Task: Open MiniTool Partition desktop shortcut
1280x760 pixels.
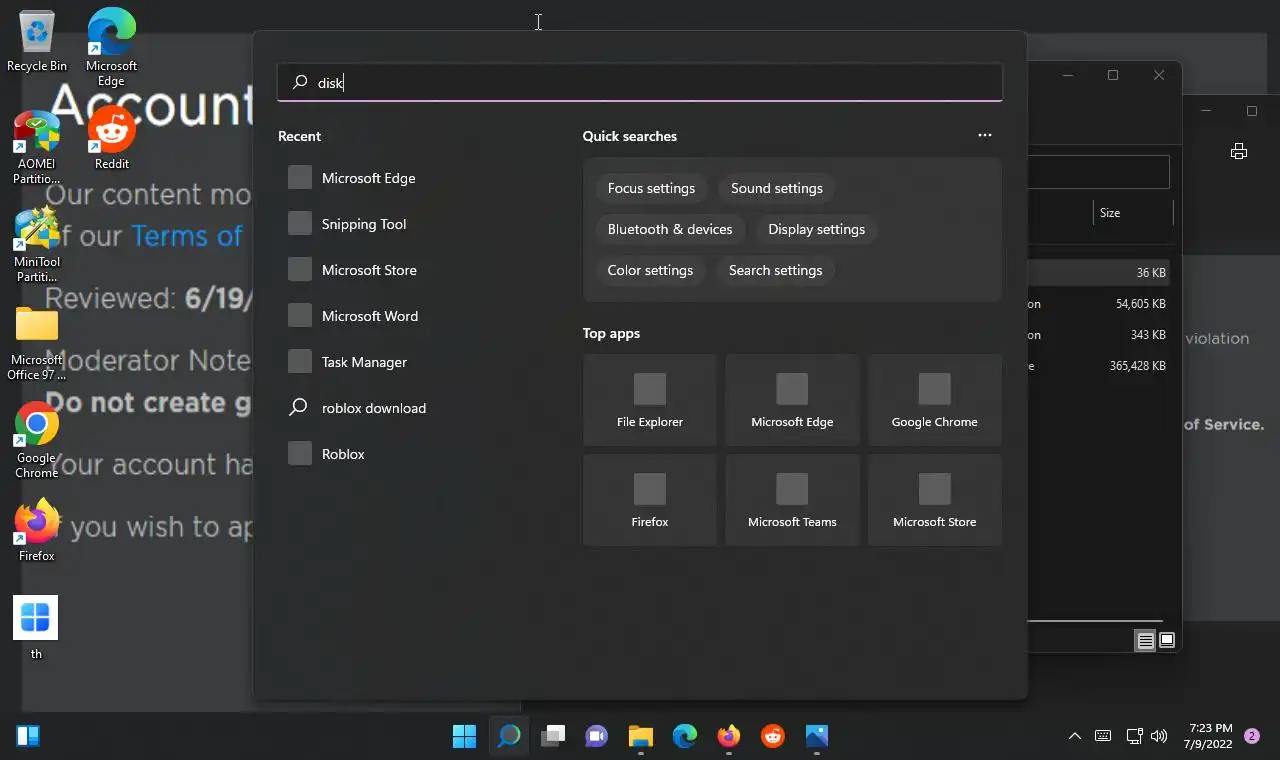Action: click(x=37, y=245)
